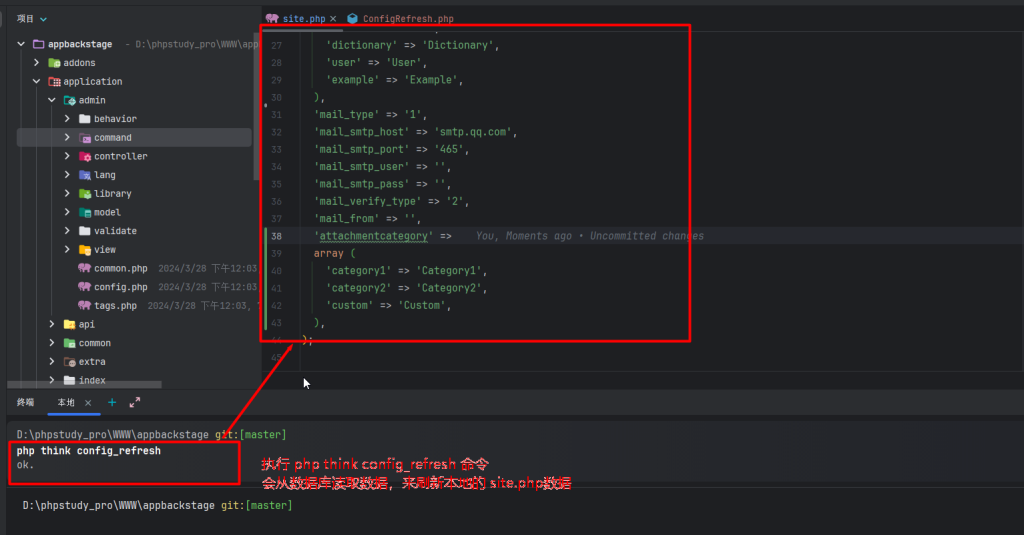Click the controller folder icon
Screen dimensions: 1024x535
(x=85, y=157)
